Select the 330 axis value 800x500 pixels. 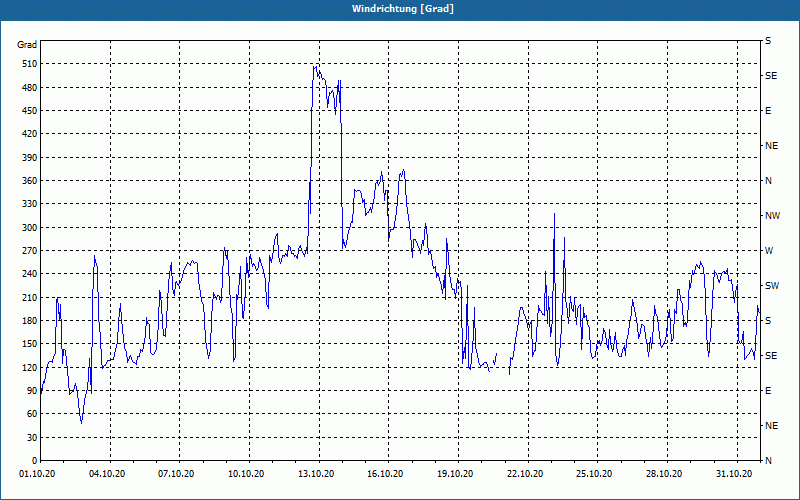click(x=30, y=204)
